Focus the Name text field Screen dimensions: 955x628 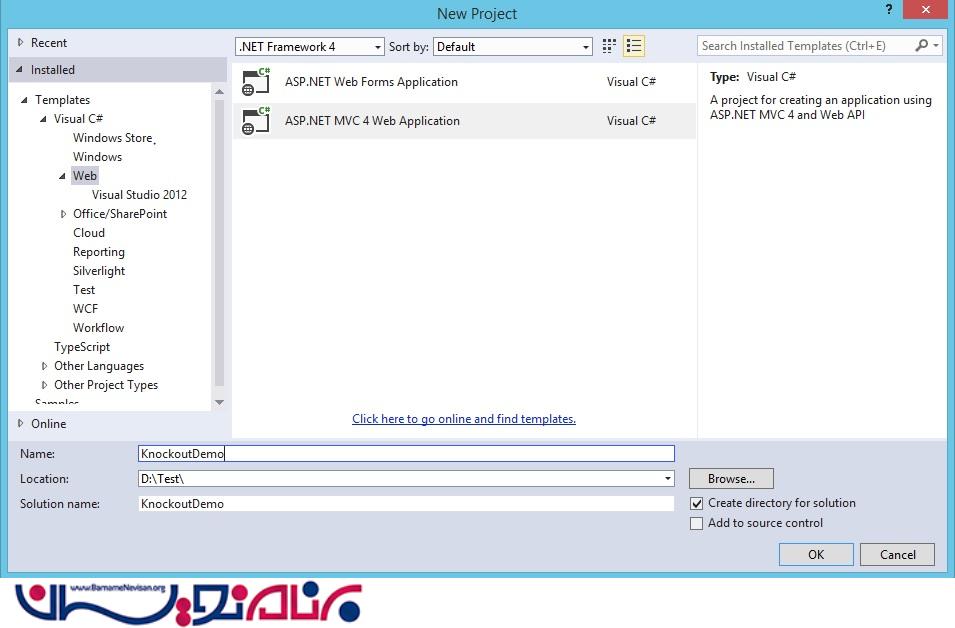pyautogui.click(x=406, y=454)
